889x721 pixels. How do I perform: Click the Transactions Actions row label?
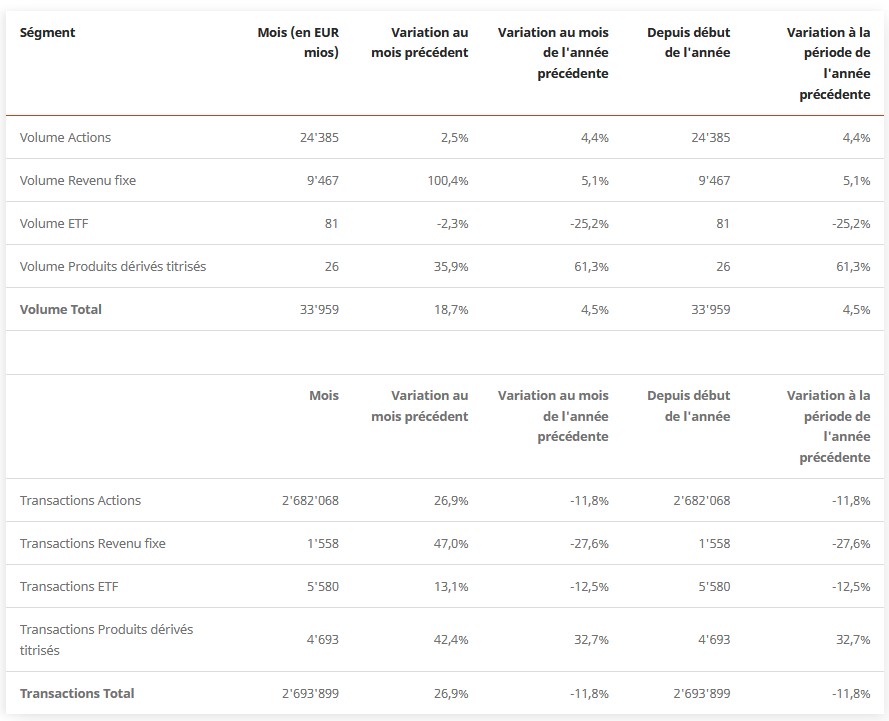[x=80, y=500]
